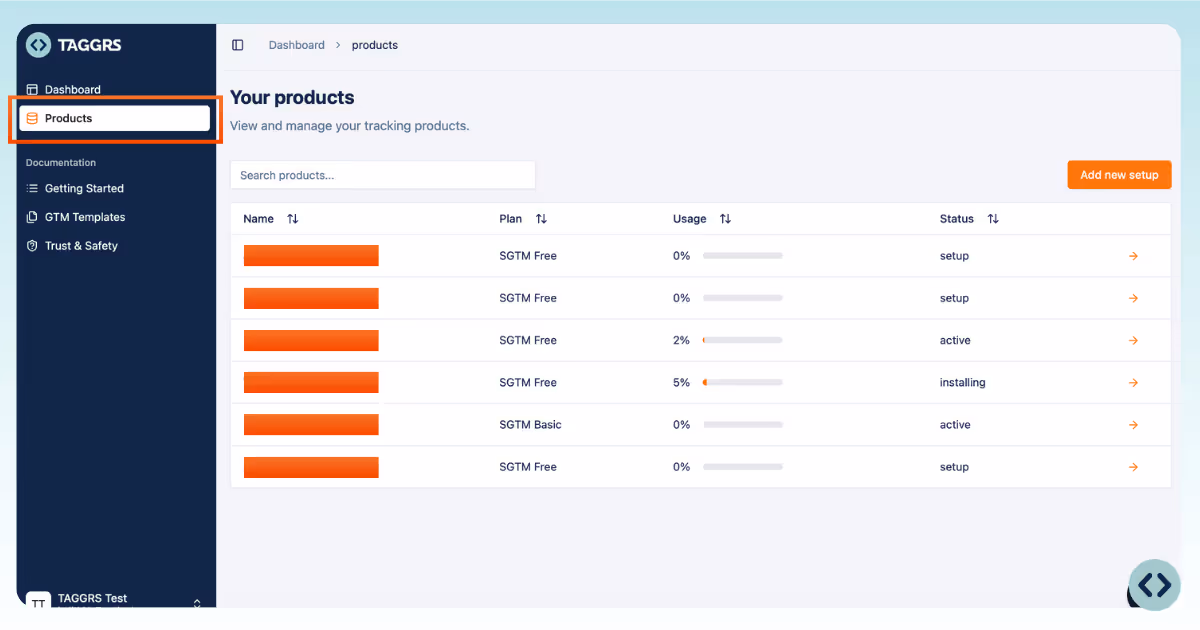Open the installing product's arrow

(1133, 383)
